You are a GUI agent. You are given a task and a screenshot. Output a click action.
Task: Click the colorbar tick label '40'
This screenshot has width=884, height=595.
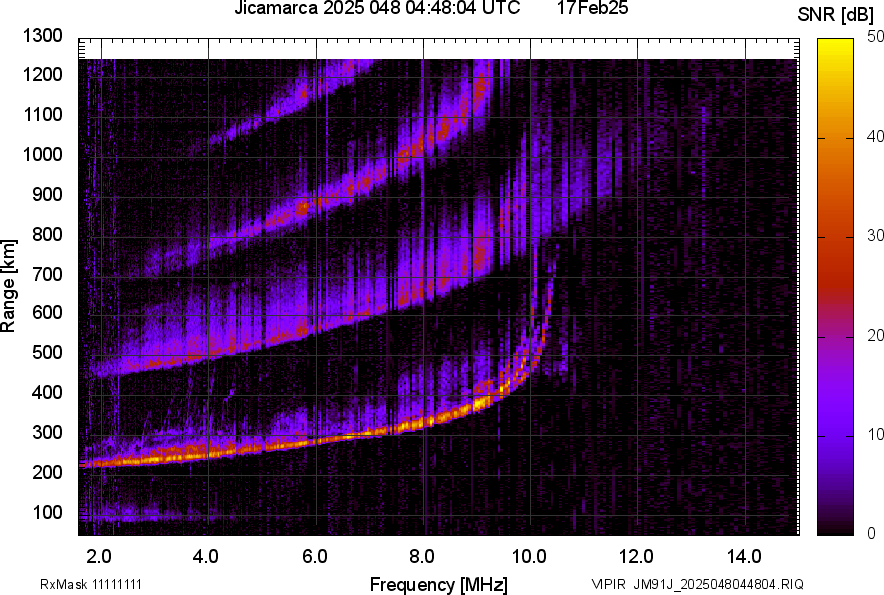875,136
